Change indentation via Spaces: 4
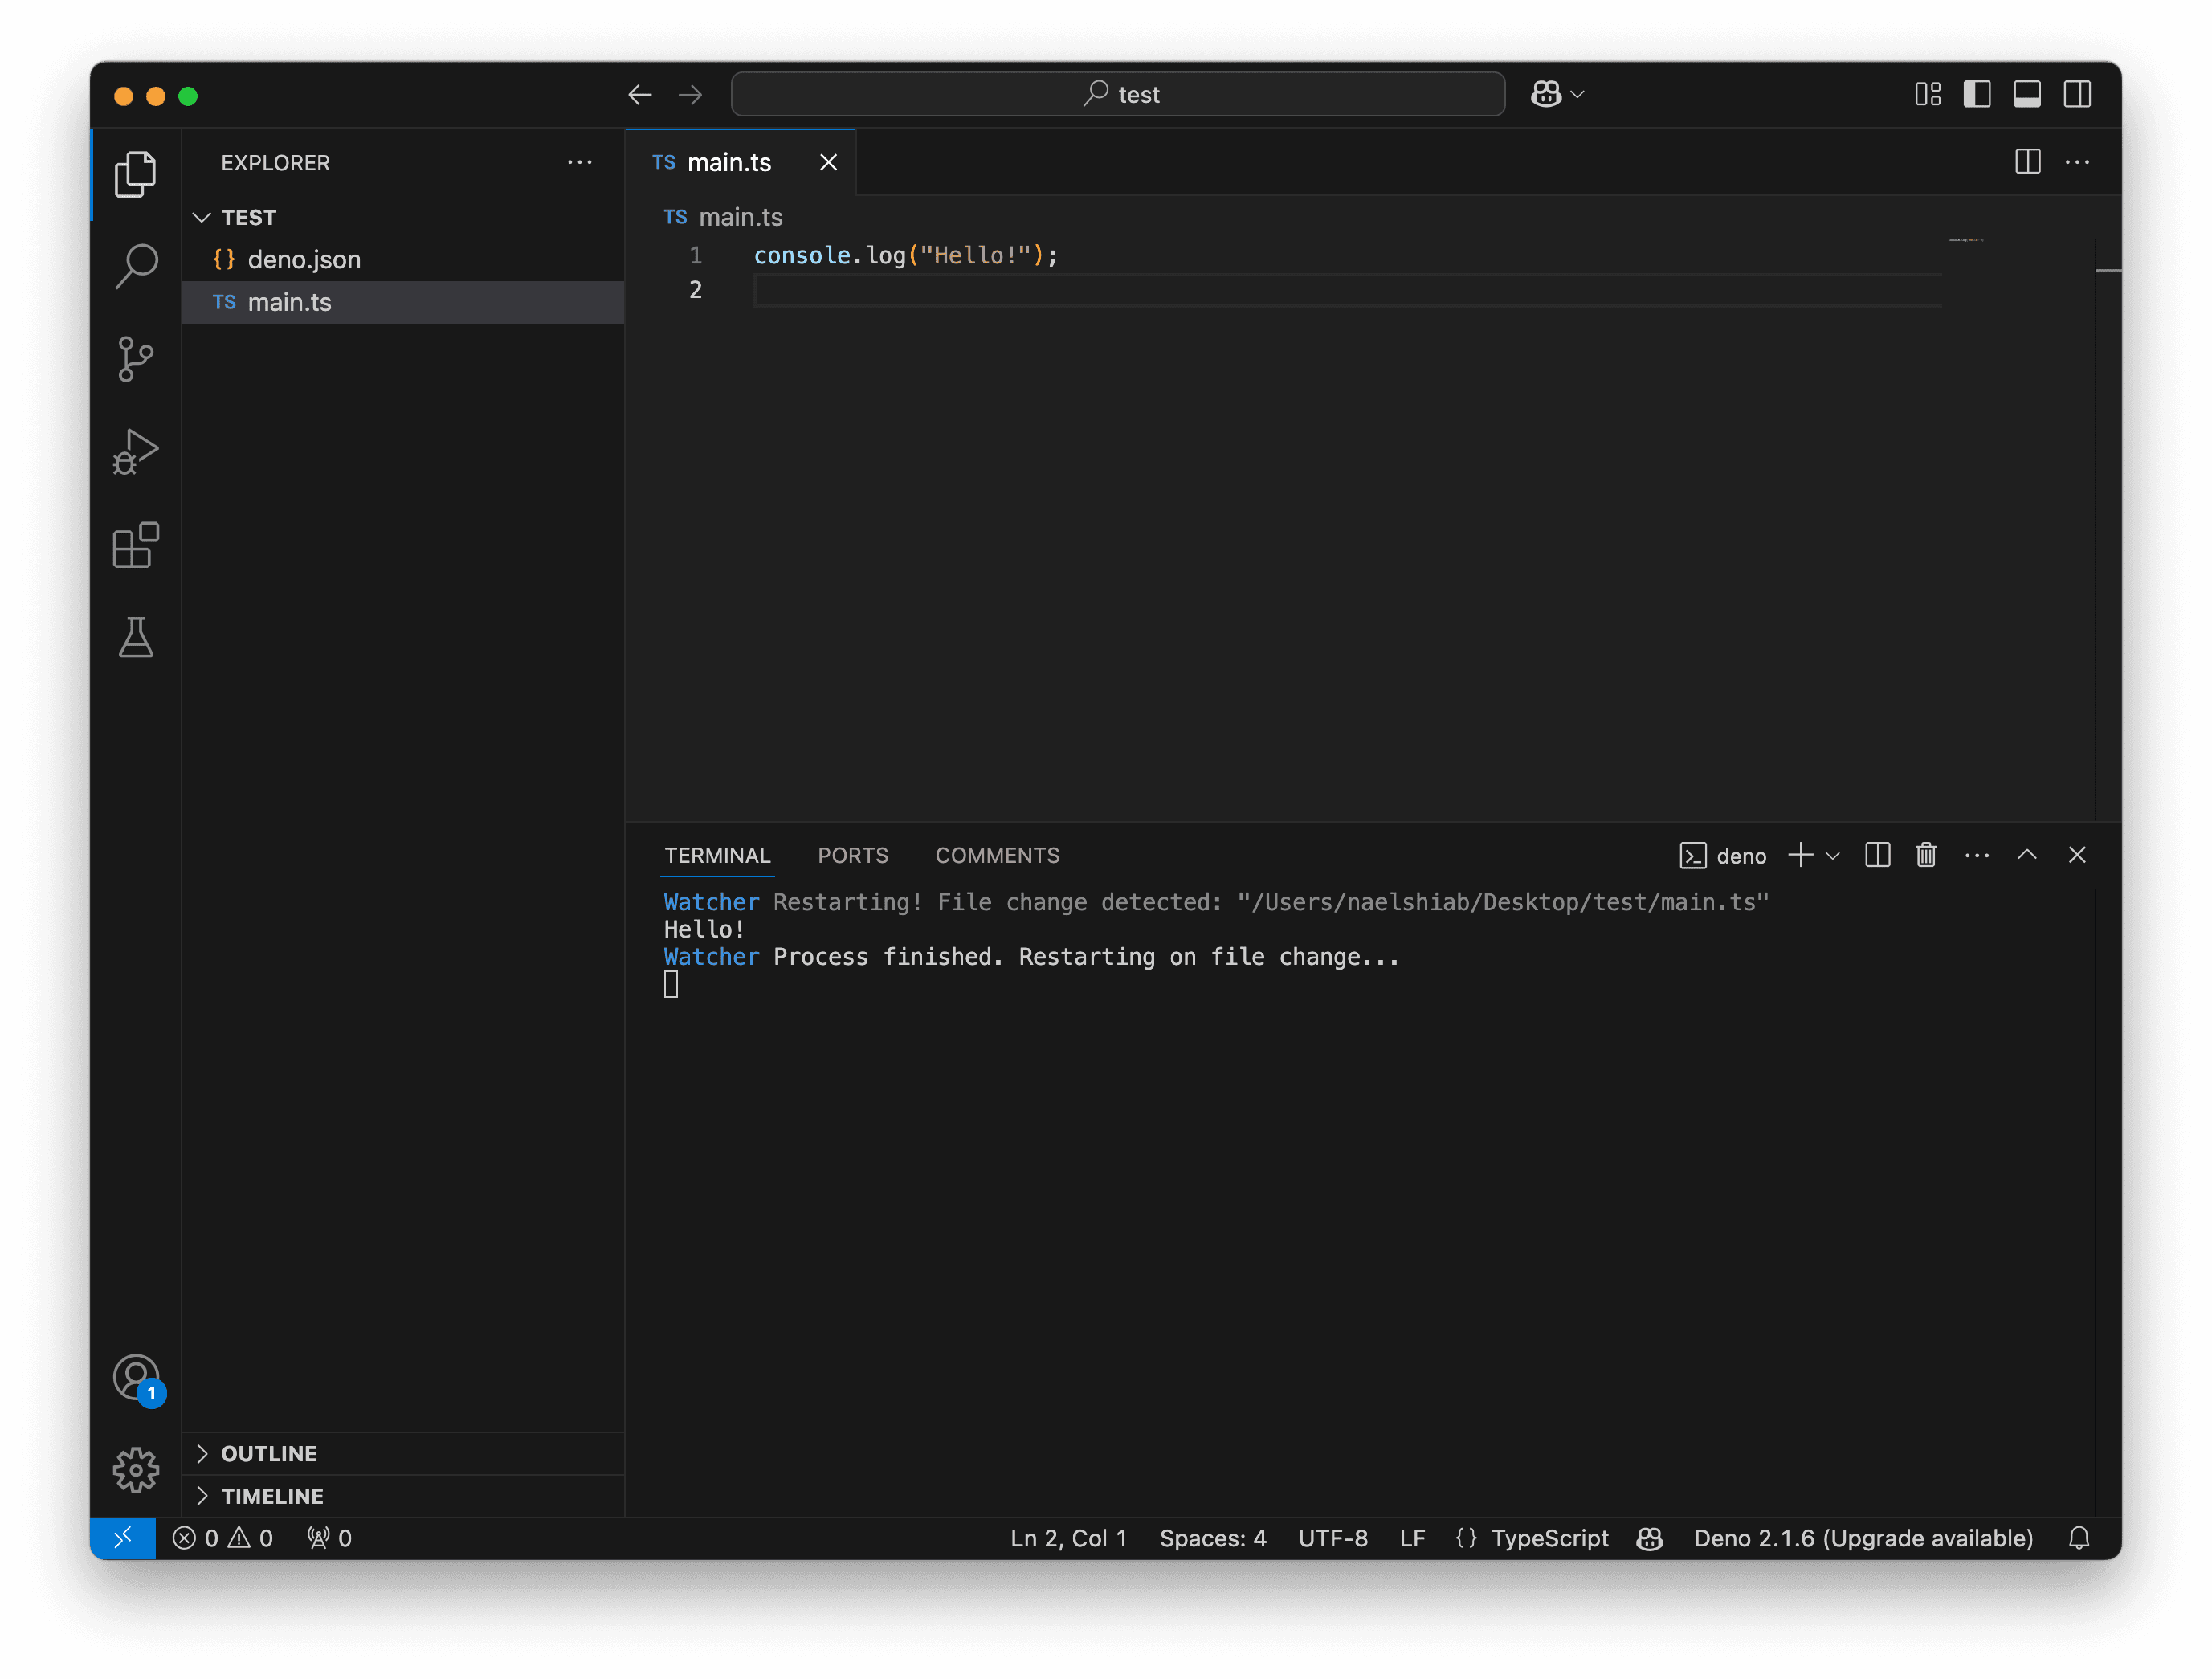The height and width of the screenshot is (1679, 2212). (x=1212, y=1538)
